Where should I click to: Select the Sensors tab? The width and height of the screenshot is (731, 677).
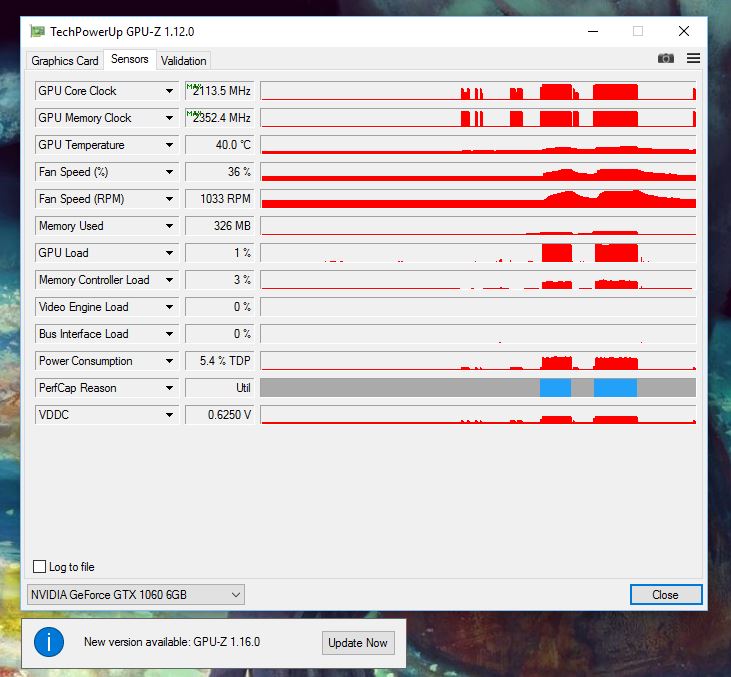[x=130, y=59]
